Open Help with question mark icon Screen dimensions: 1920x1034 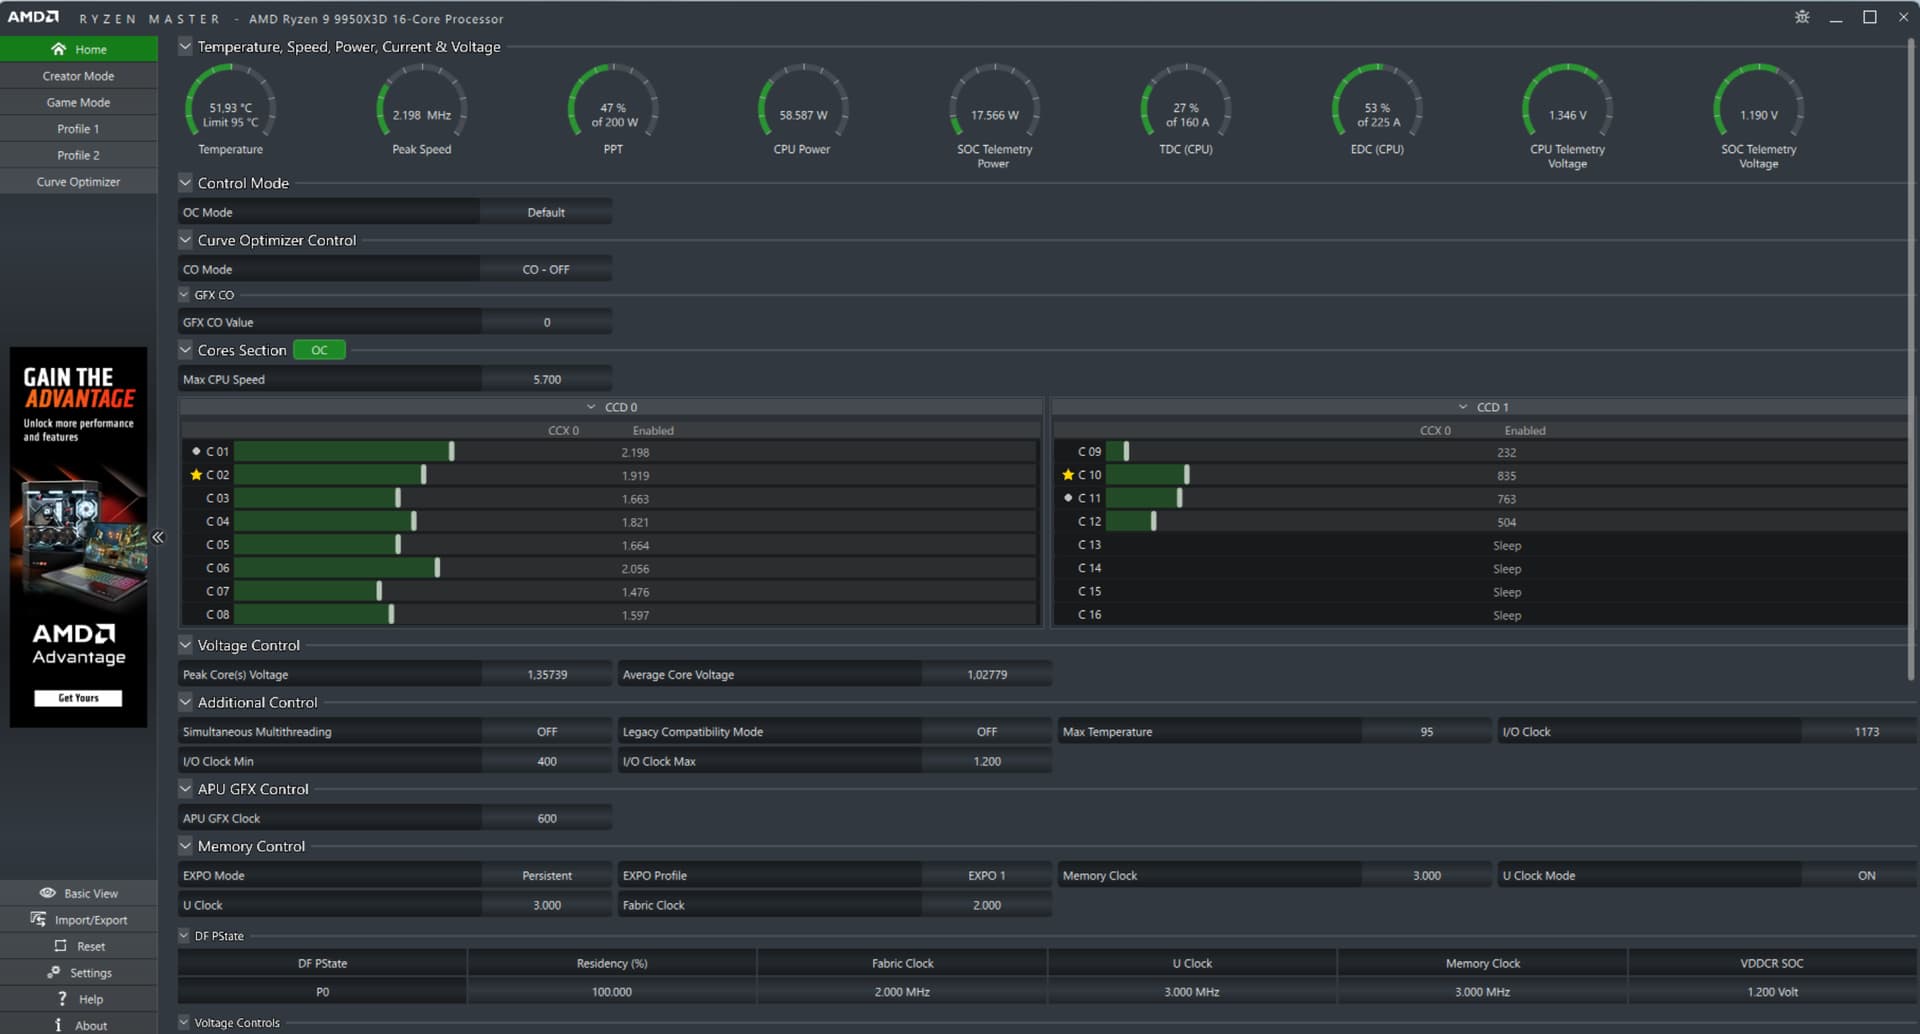point(62,999)
